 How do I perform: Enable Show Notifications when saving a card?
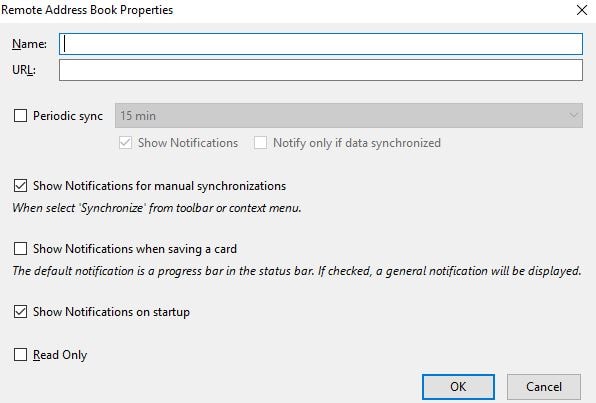point(20,249)
